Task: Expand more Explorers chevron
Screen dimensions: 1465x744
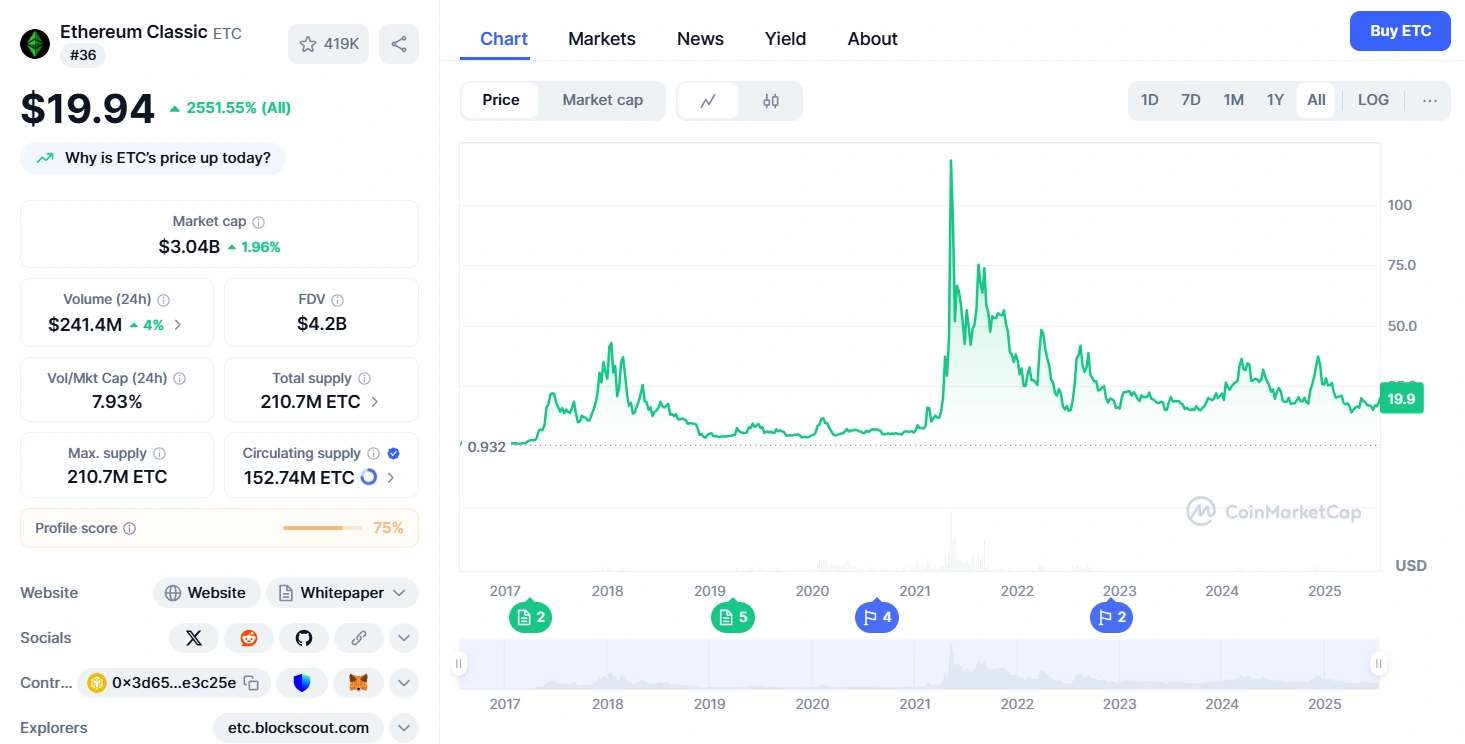Action: (x=403, y=728)
